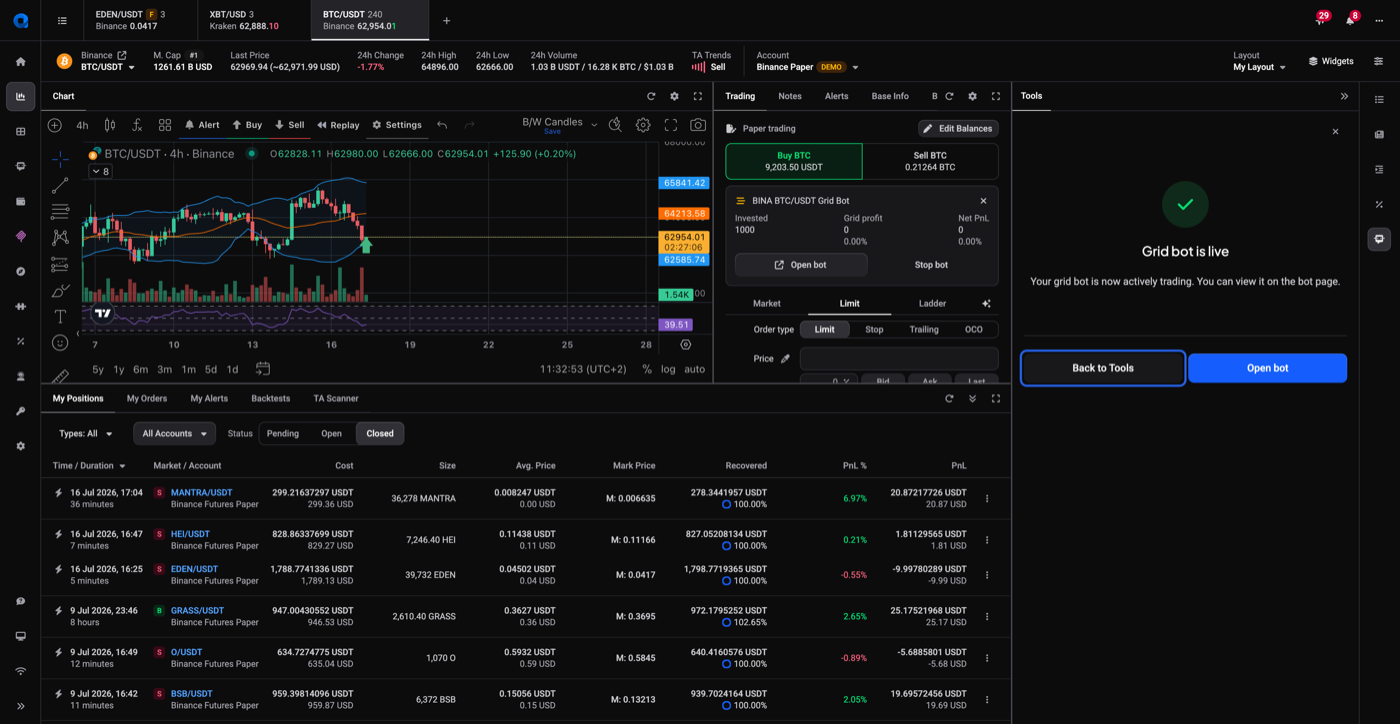Filter positions by Pending status
This screenshot has width=1400, height=724.
pos(283,433)
